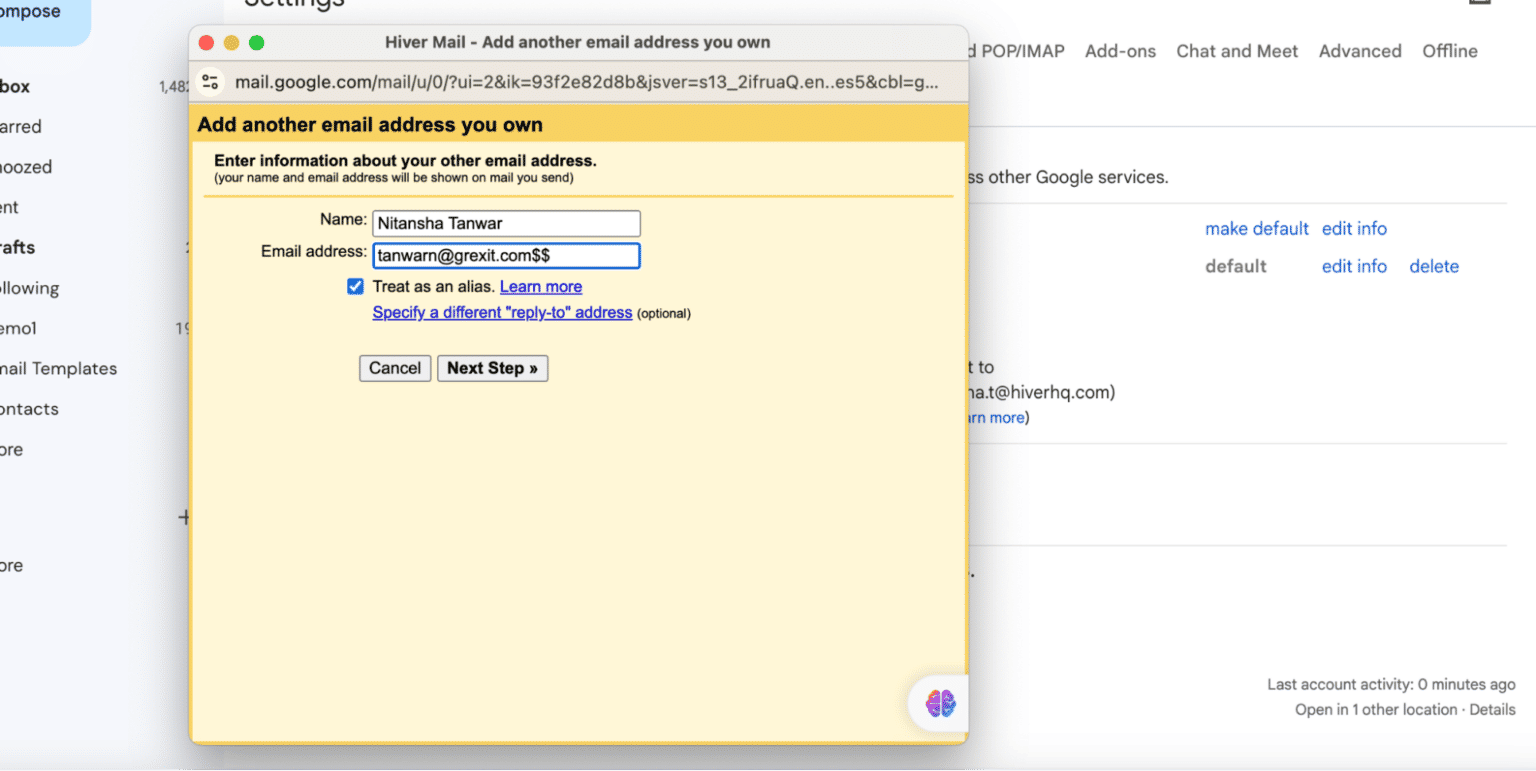Click the site information icon in the address bar

click(210, 83)
